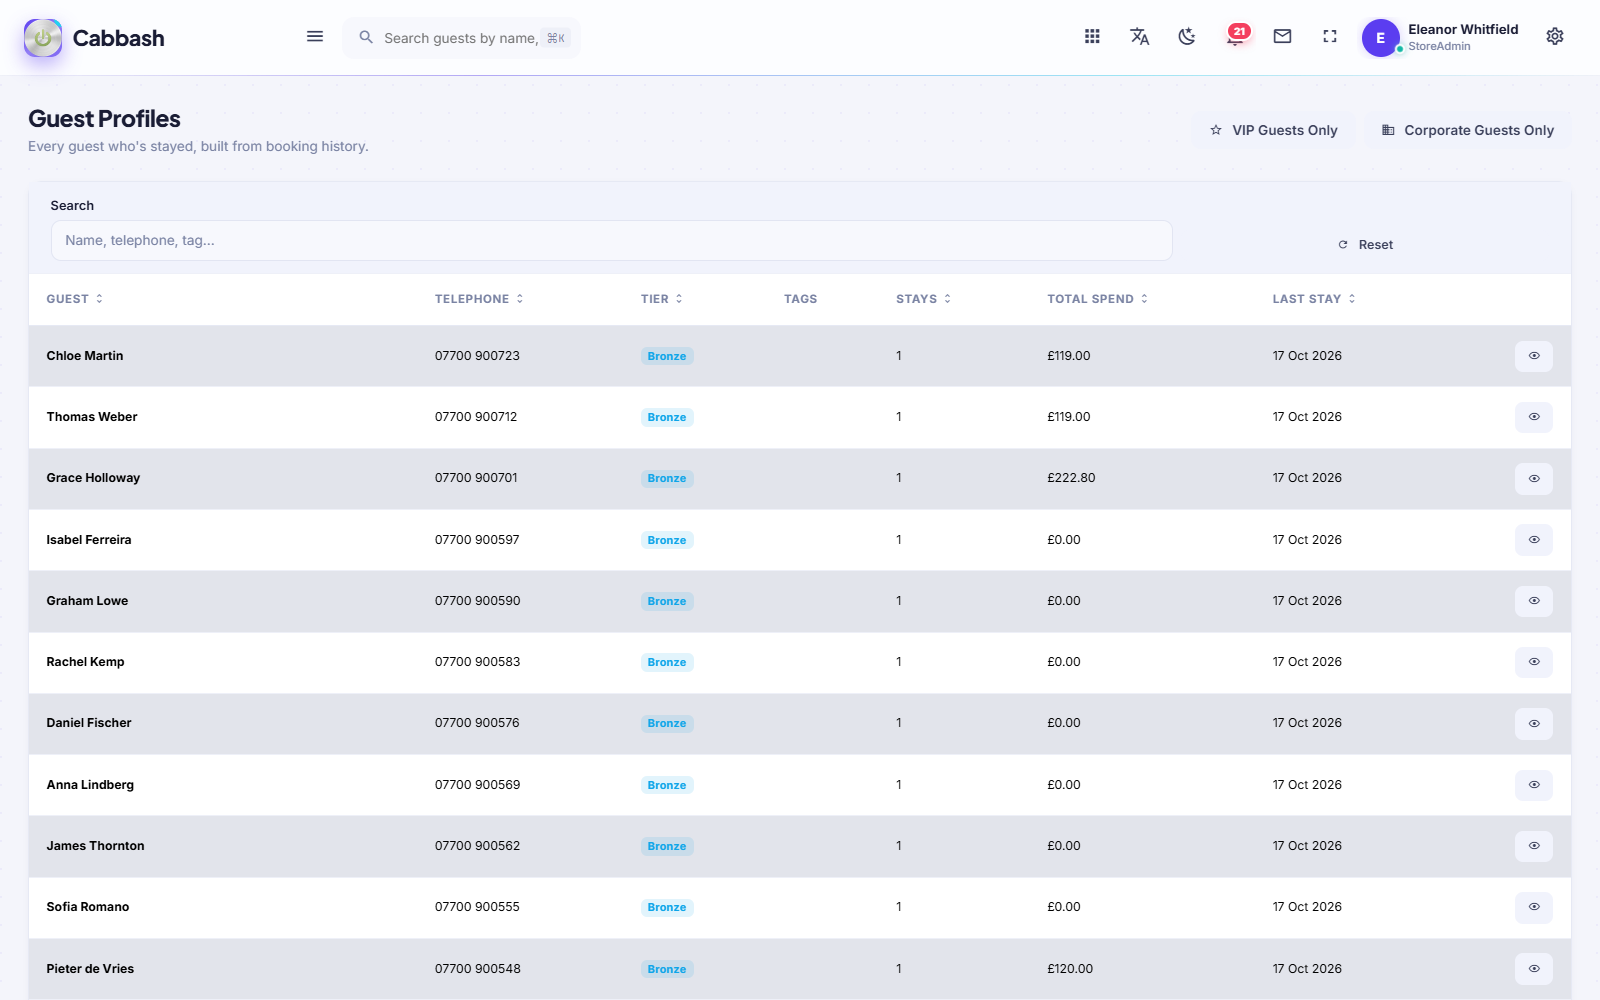Select guest name Isabel Ferreira
Viewport: 1600px width, 1000px height.
coord(89,540)
